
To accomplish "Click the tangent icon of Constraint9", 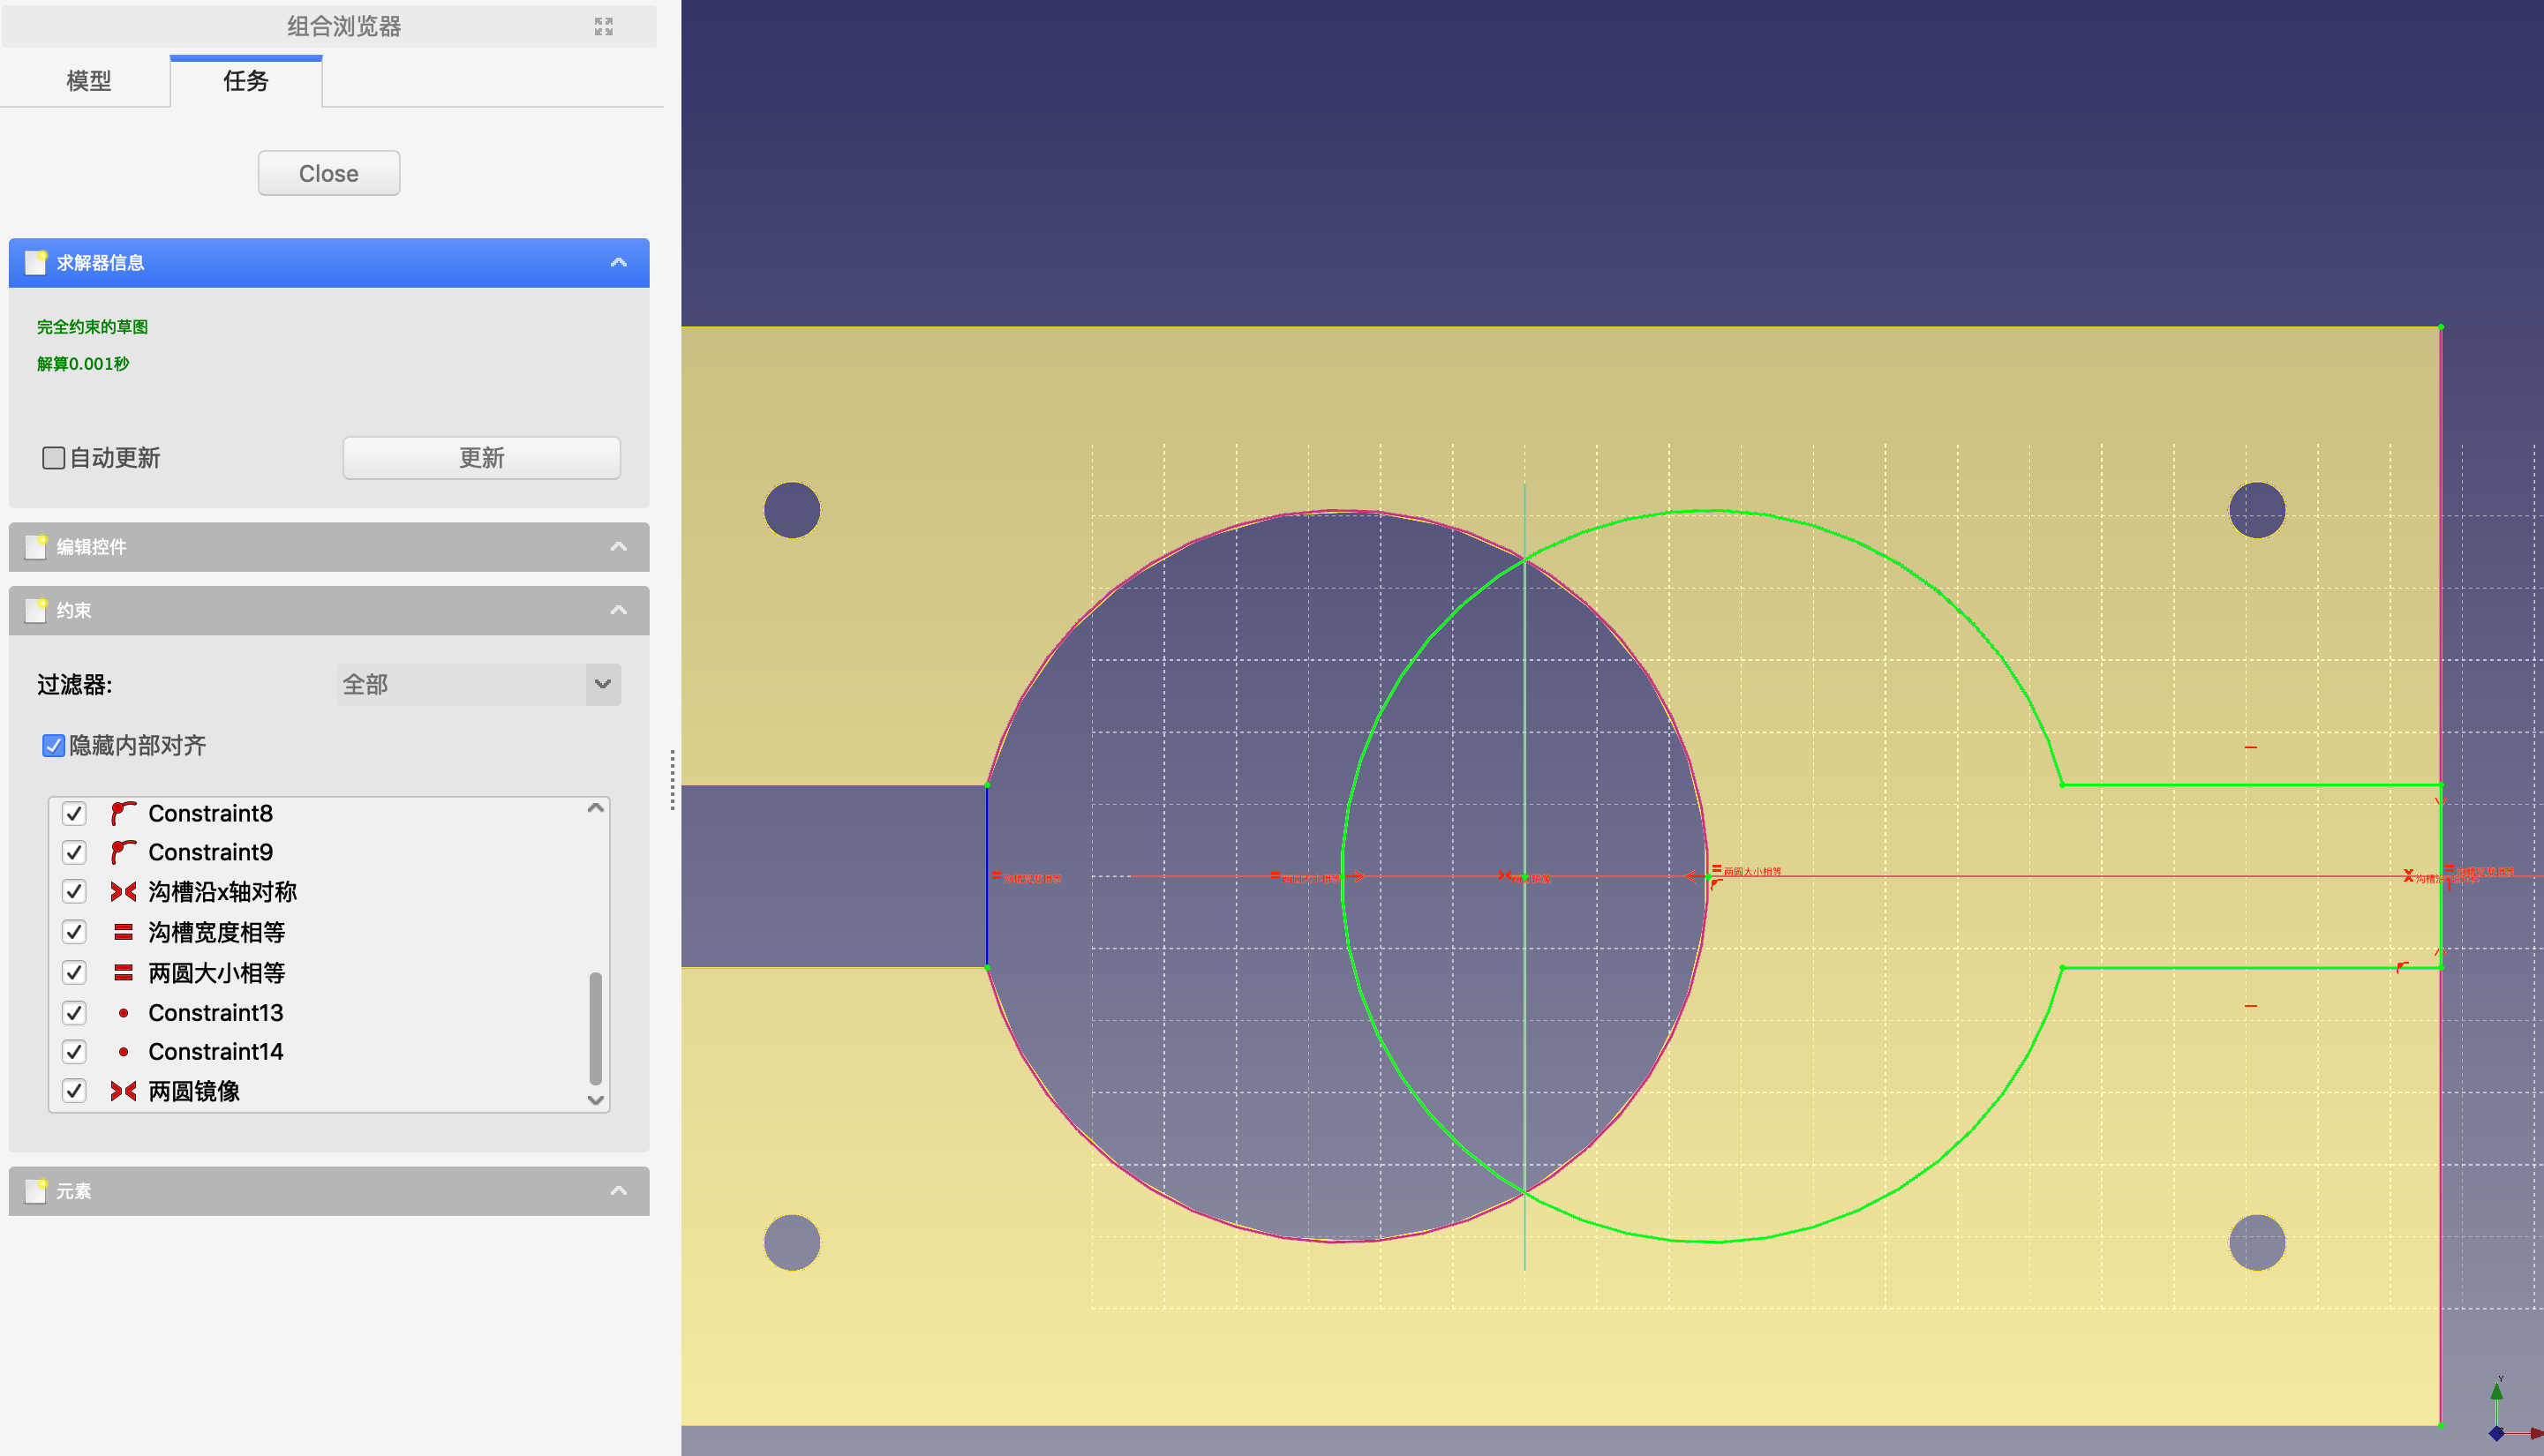I will click(123, 852).
